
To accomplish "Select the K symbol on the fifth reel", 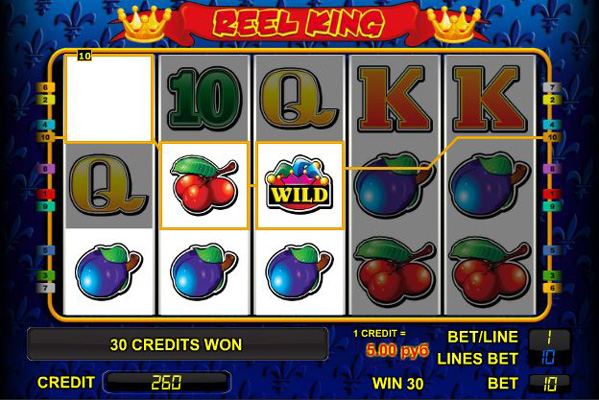I will click(x=490, y=99).
